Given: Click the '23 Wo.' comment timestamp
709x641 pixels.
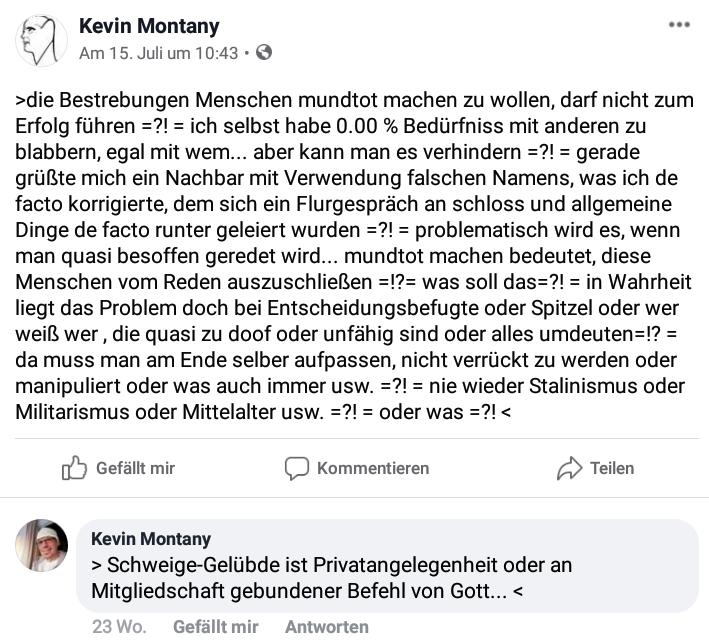Looking at the screenshot, I should (119, 627).
